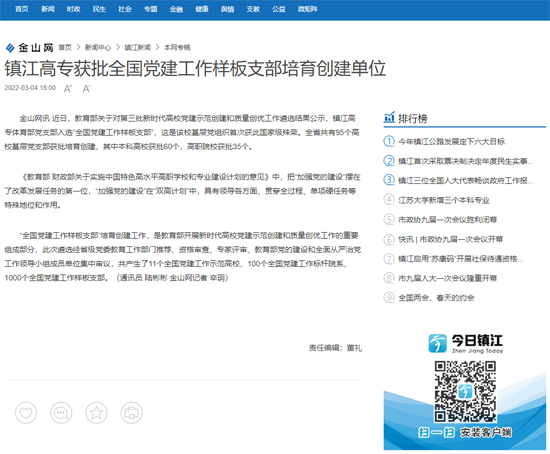This screenshot has width=550, height=454.
Task: Open ranked article 今年镇江公路发展定下六大目标
Action: (x=451, y=141)
